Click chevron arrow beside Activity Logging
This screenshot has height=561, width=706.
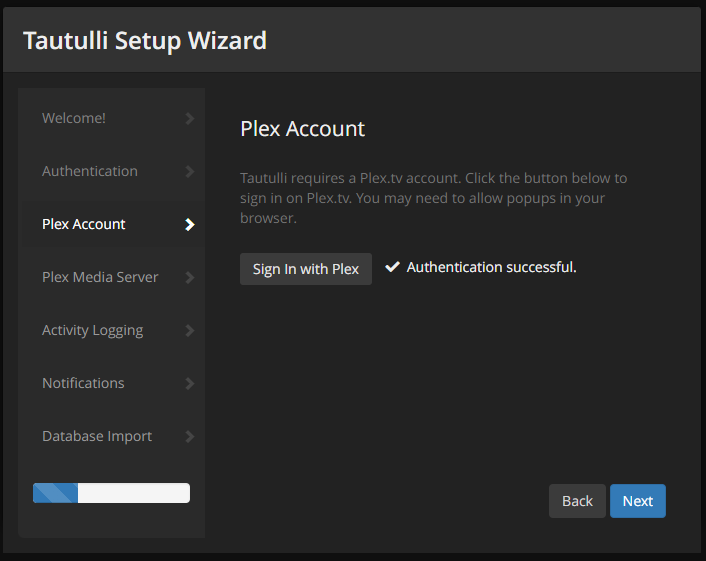coord(190,330)
